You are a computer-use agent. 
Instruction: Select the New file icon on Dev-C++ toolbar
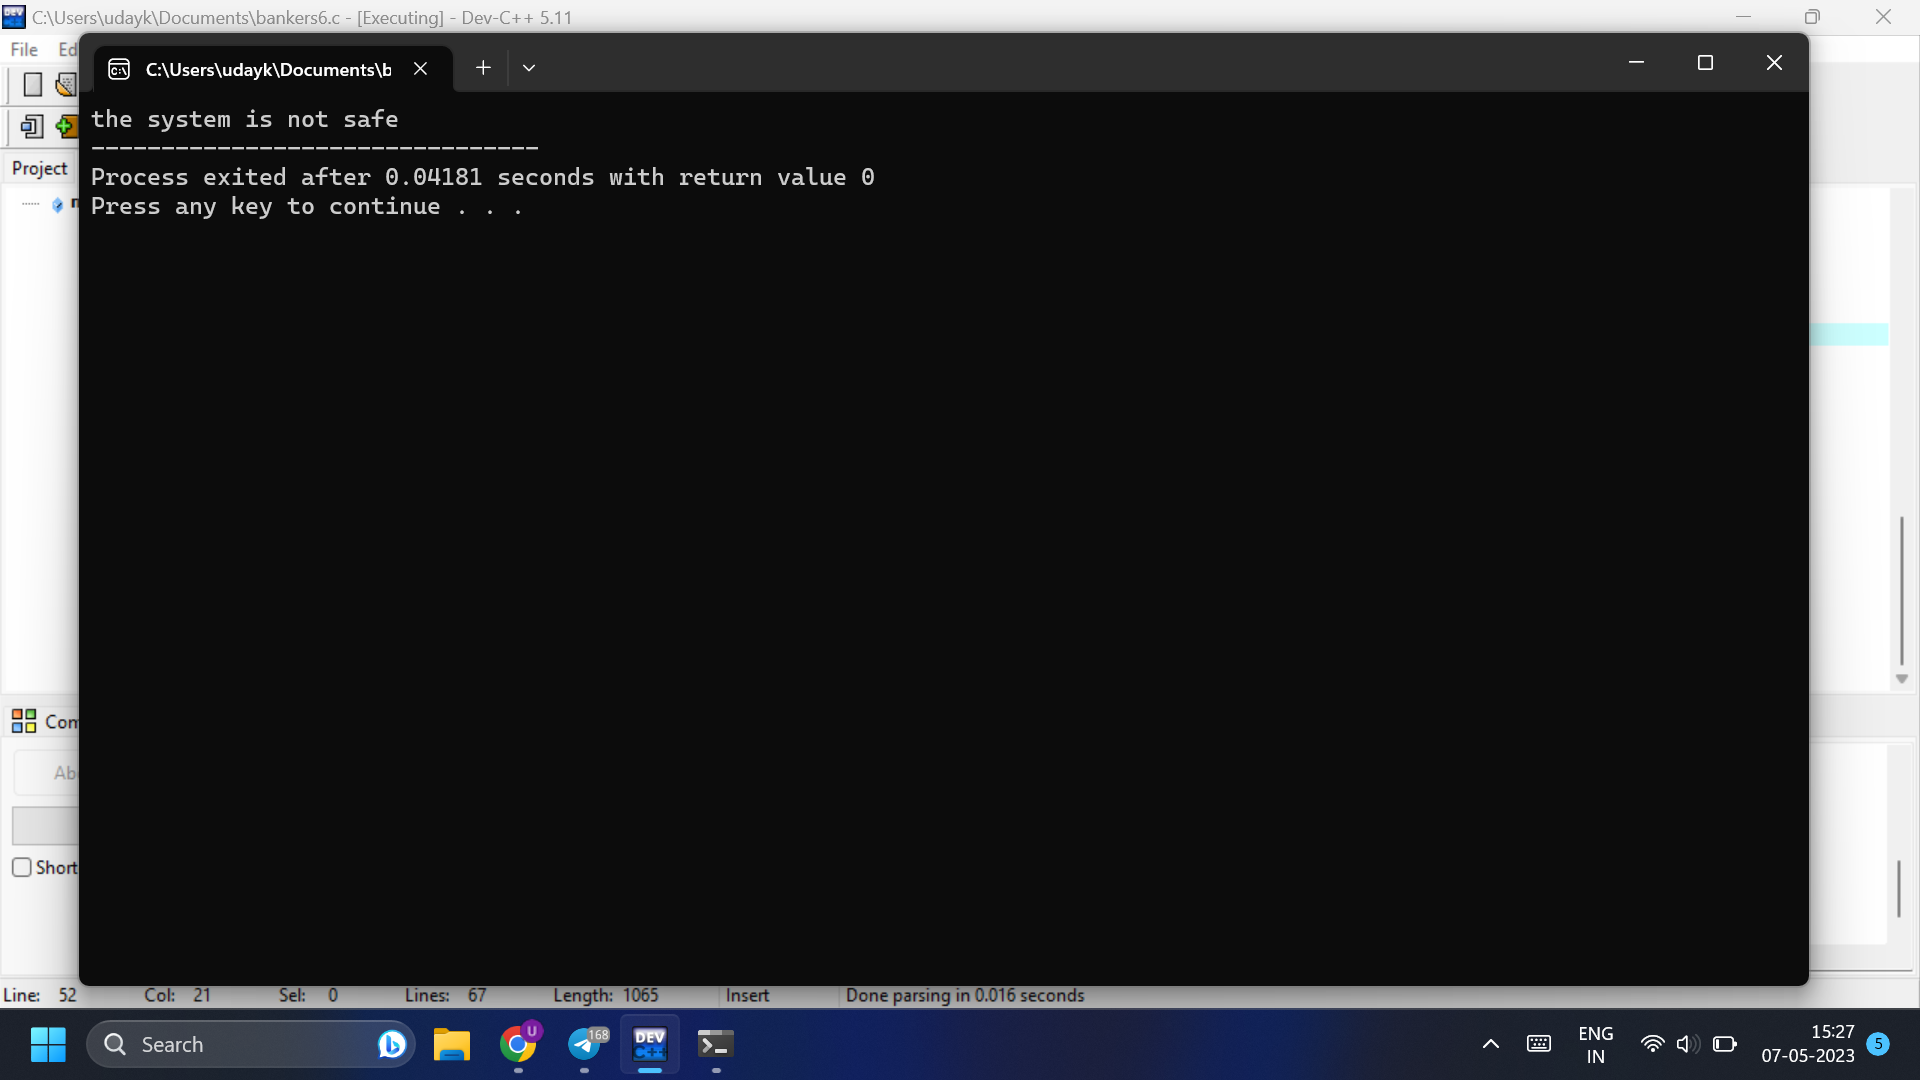[x=33, y=84]
